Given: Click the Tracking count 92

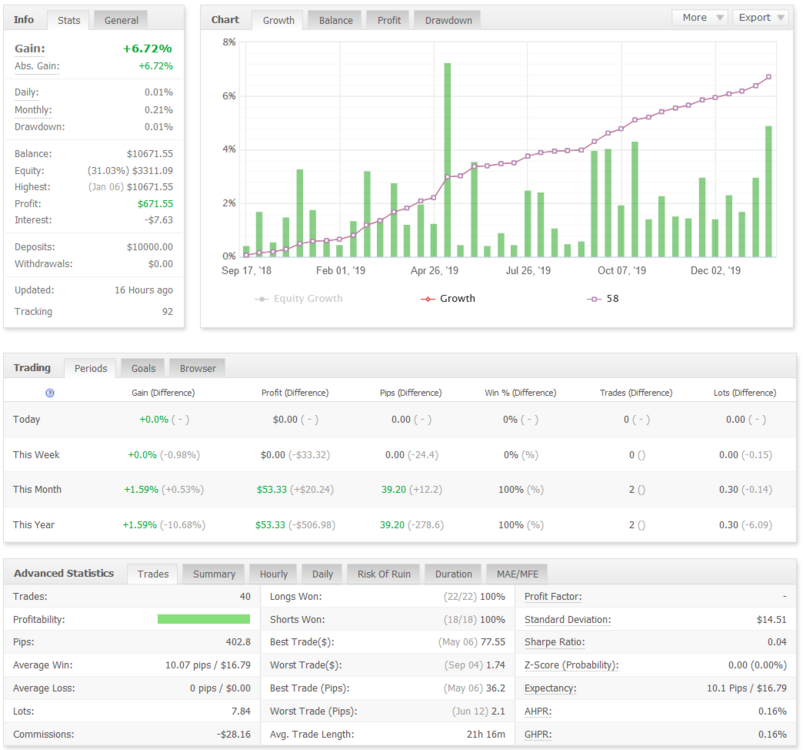Looking at the screenshot, I should [167, 312].
